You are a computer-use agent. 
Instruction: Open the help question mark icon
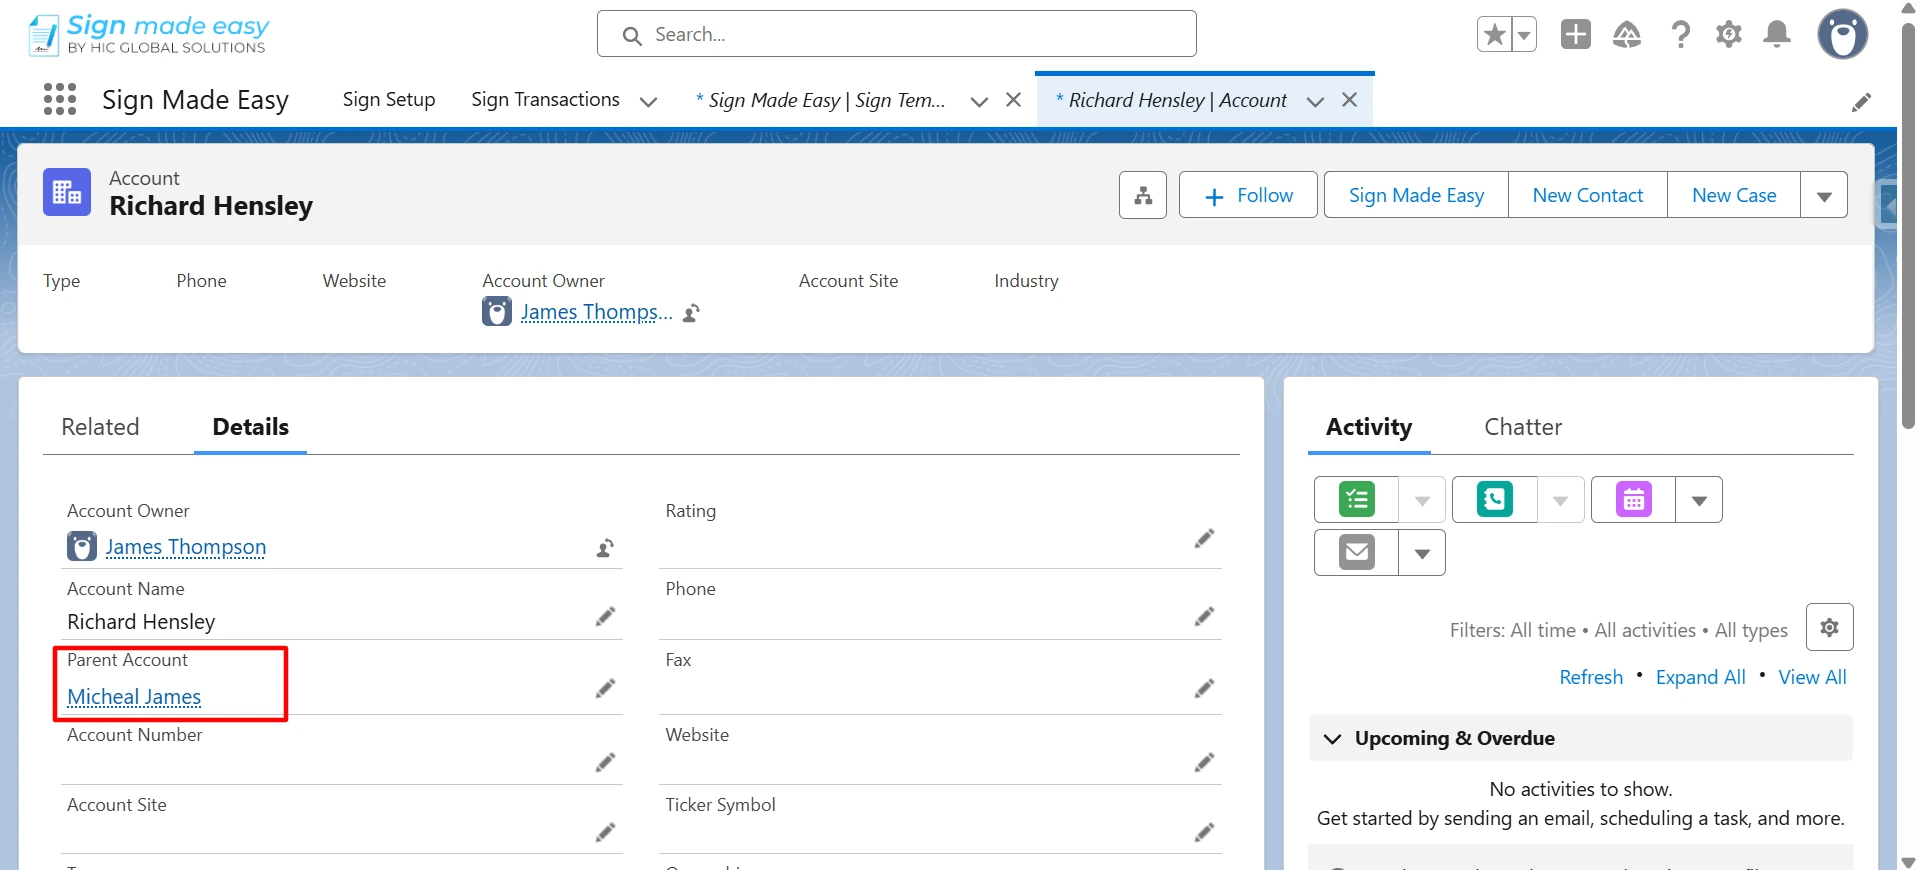pyautogui.click(x=1681, y=35)
